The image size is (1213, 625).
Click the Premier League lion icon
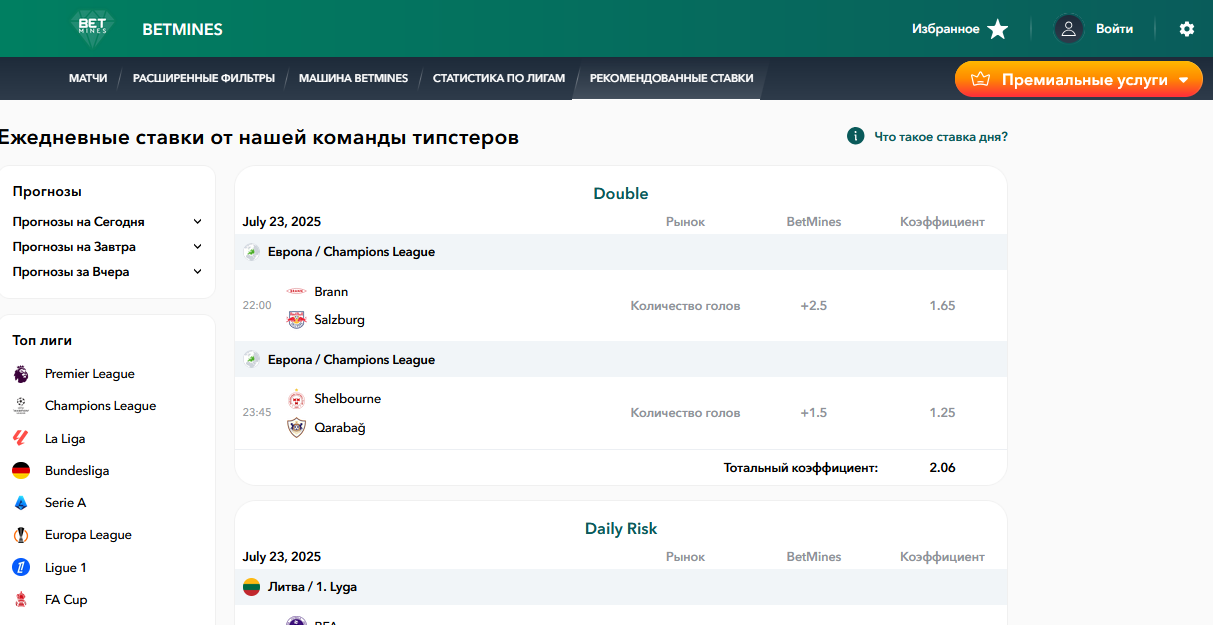pos(21,374)
